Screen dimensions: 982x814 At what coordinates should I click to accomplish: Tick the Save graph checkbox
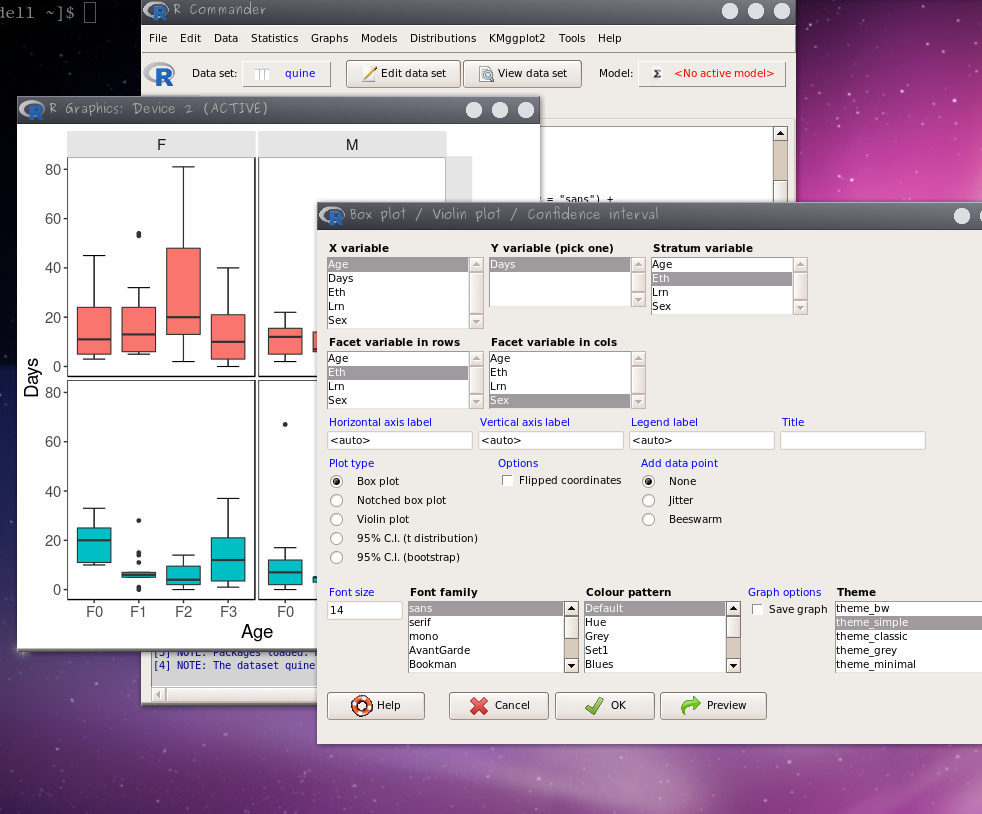pos(758,610)
